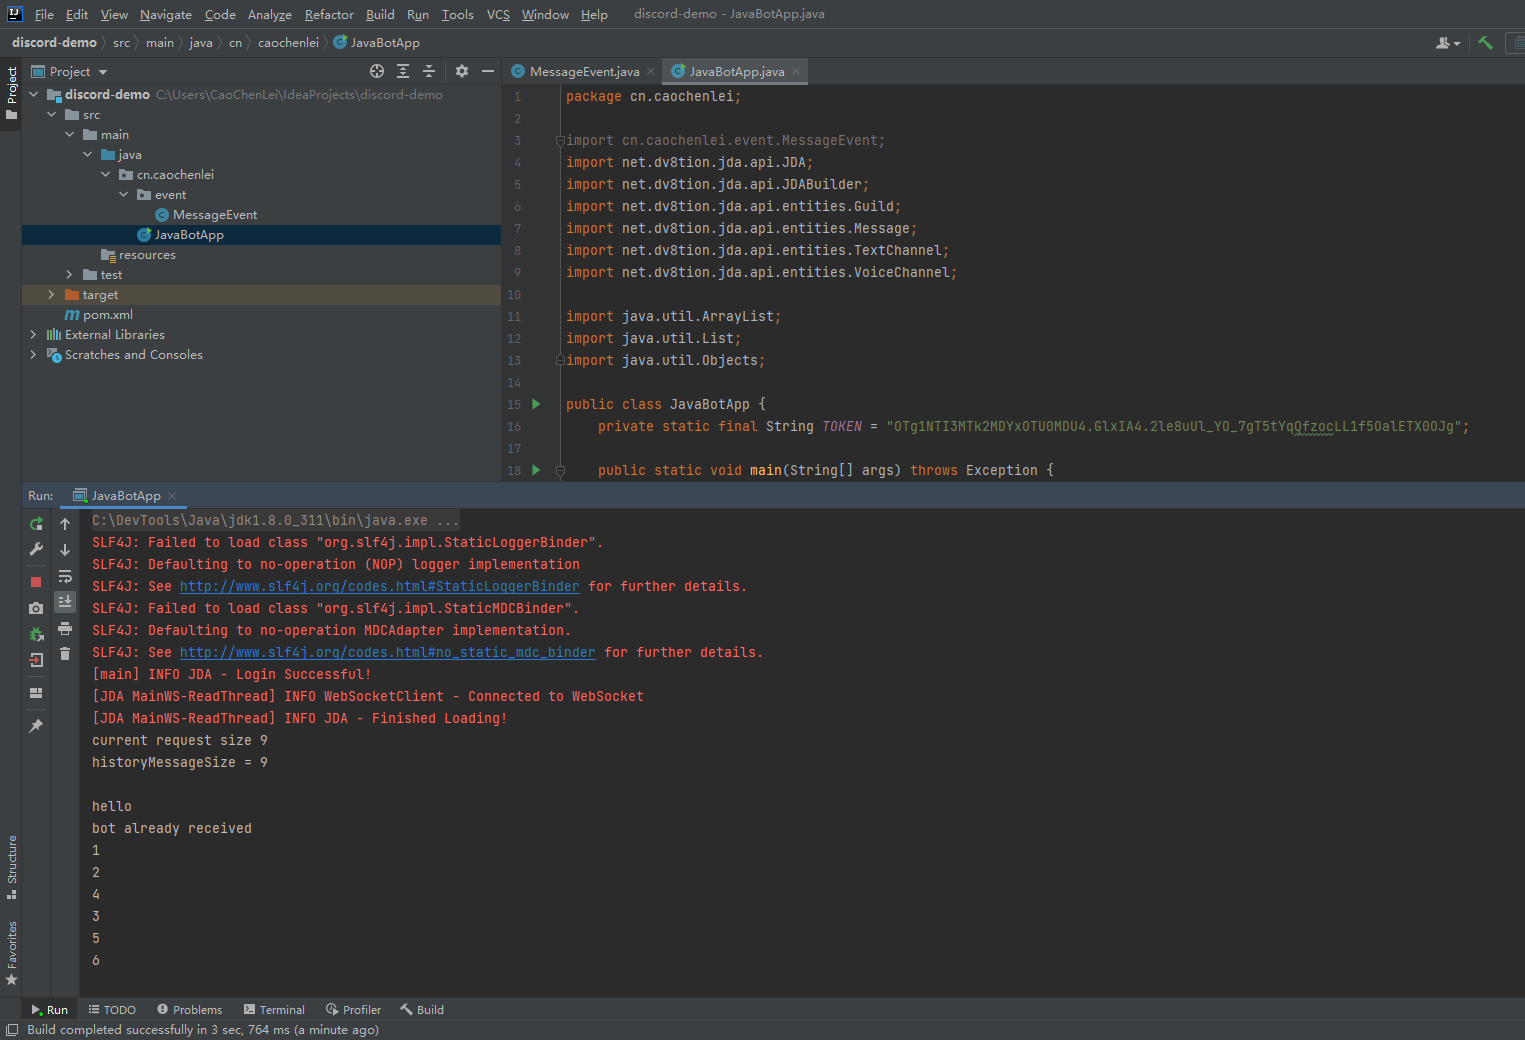Viewport: 1525px width, 1040px height.
Task: Select pom.xml in project tree
Action: pyautogui.click(x=107, y=314)
